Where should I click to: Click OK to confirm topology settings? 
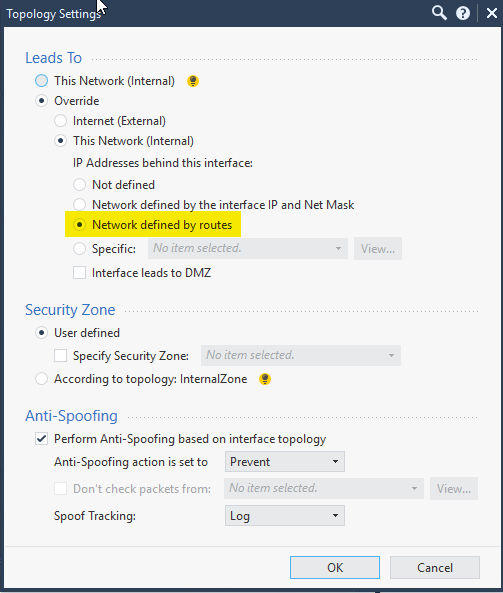pos(335,567)
